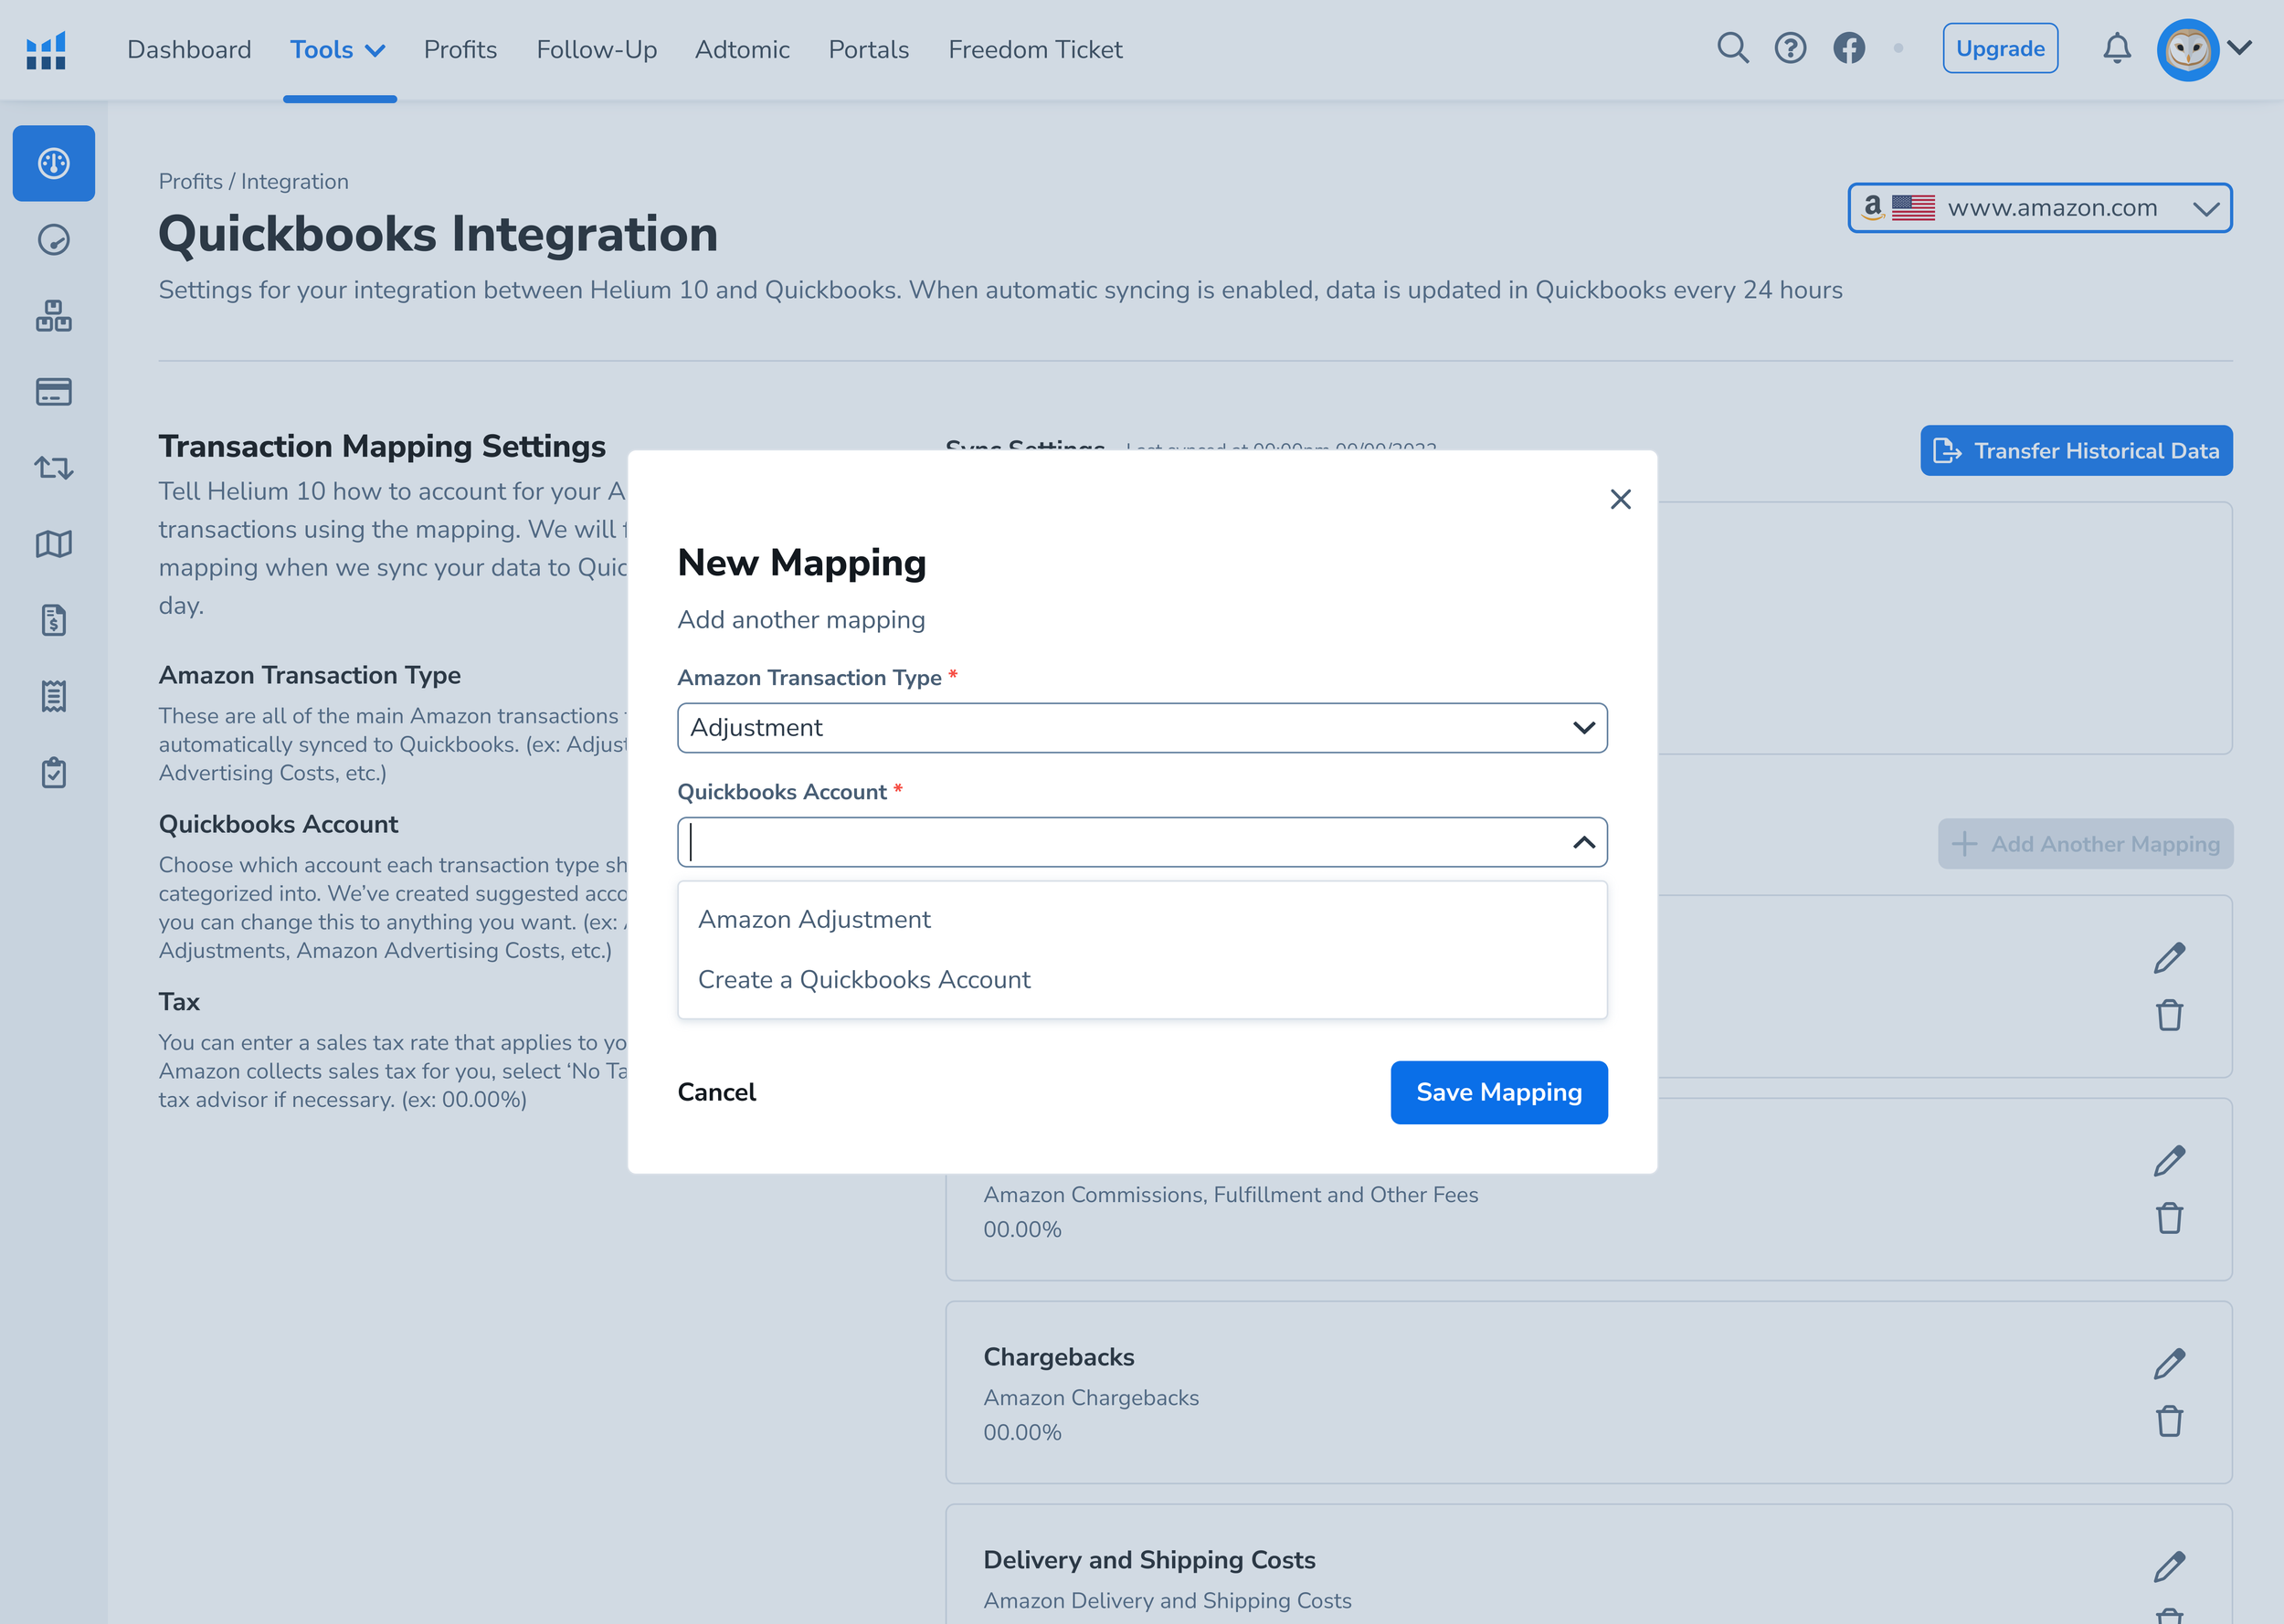
Task: Open the help question mark icon
Action: pyautogui.click(x=1790, y=48)
